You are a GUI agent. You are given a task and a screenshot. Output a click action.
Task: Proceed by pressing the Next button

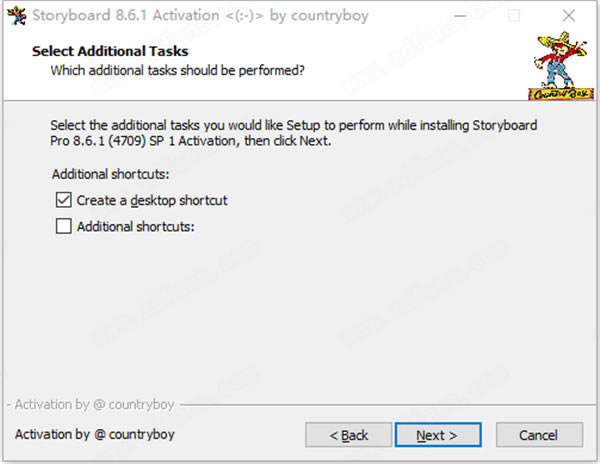click(437, 435)
